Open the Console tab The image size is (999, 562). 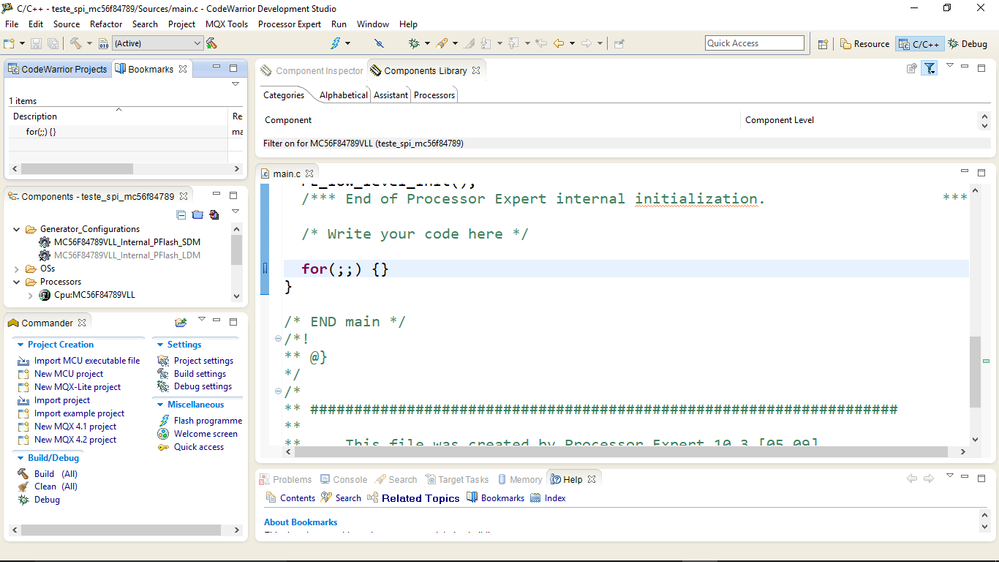tap(343, 480)
